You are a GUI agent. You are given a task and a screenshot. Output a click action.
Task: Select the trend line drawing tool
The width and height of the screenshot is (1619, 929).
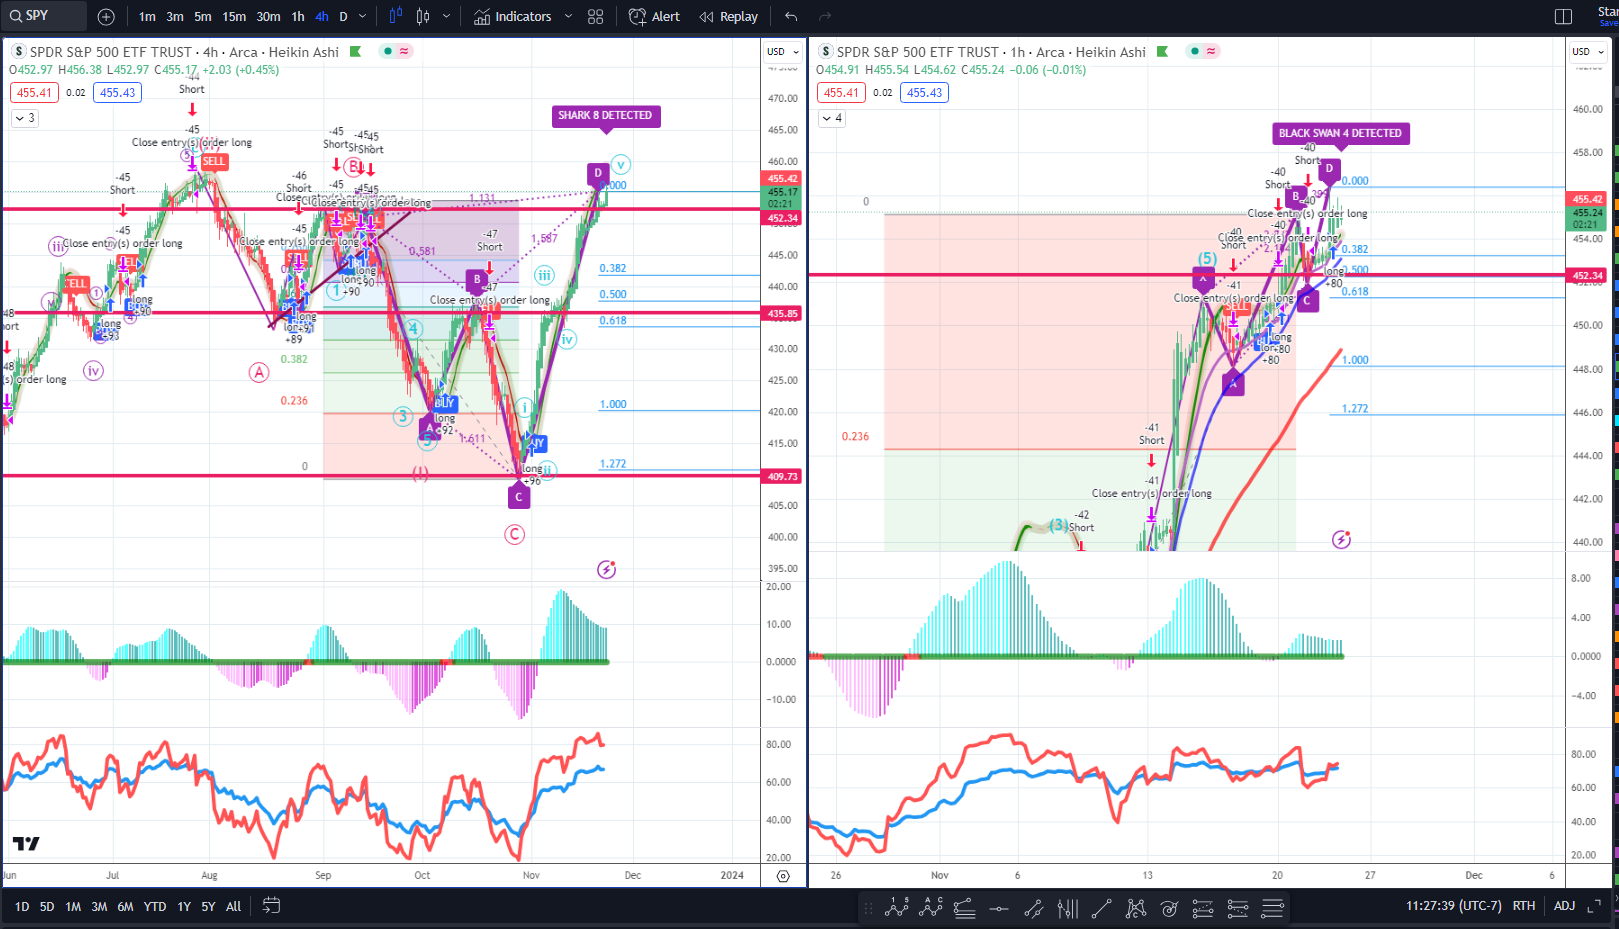(x=1101, y=908)
